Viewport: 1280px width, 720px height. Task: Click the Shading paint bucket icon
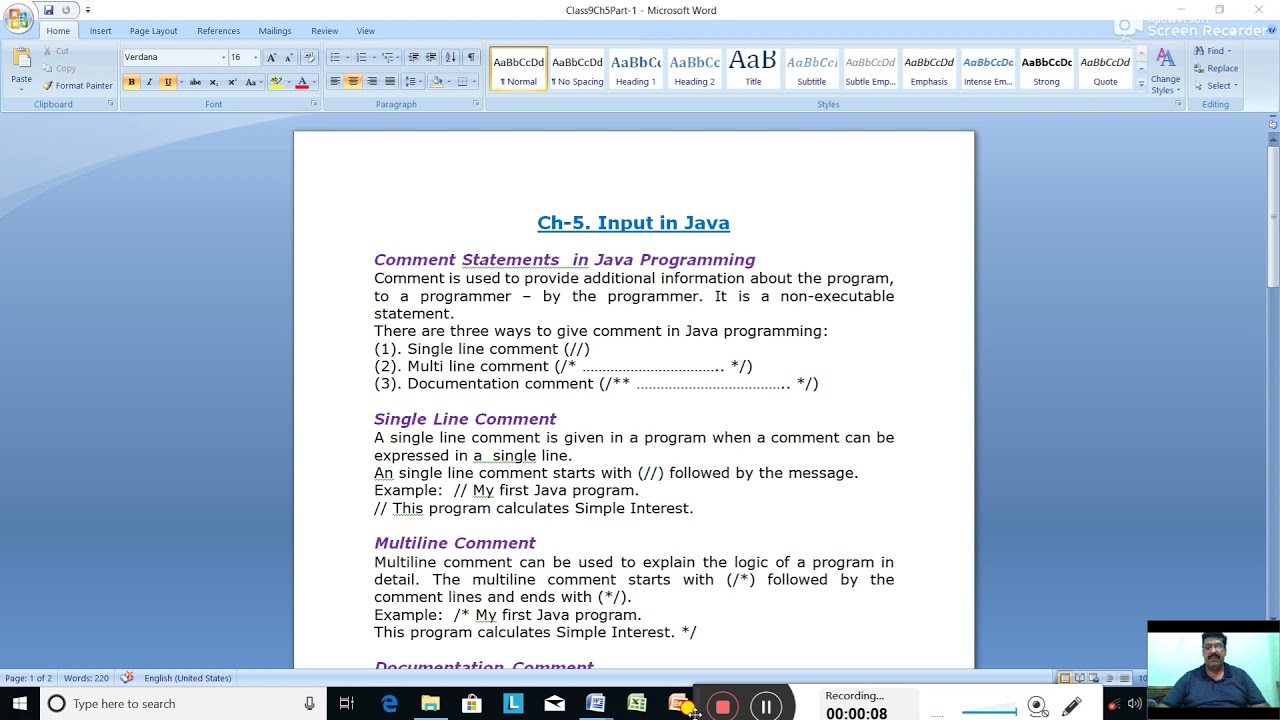(x=436, y=82)
